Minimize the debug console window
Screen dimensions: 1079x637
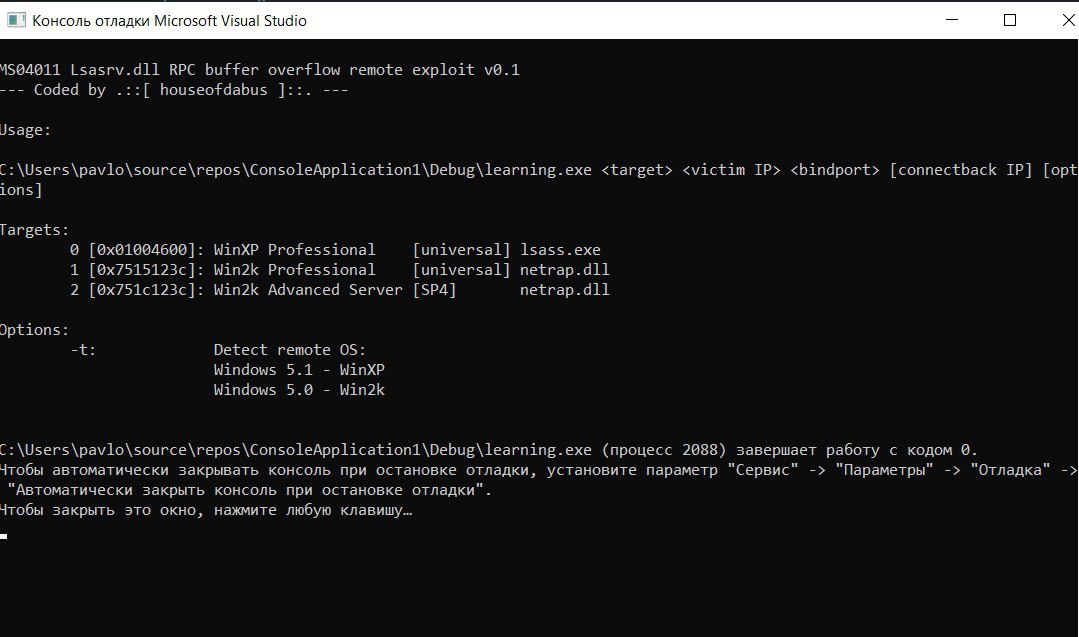click(952, 20)
